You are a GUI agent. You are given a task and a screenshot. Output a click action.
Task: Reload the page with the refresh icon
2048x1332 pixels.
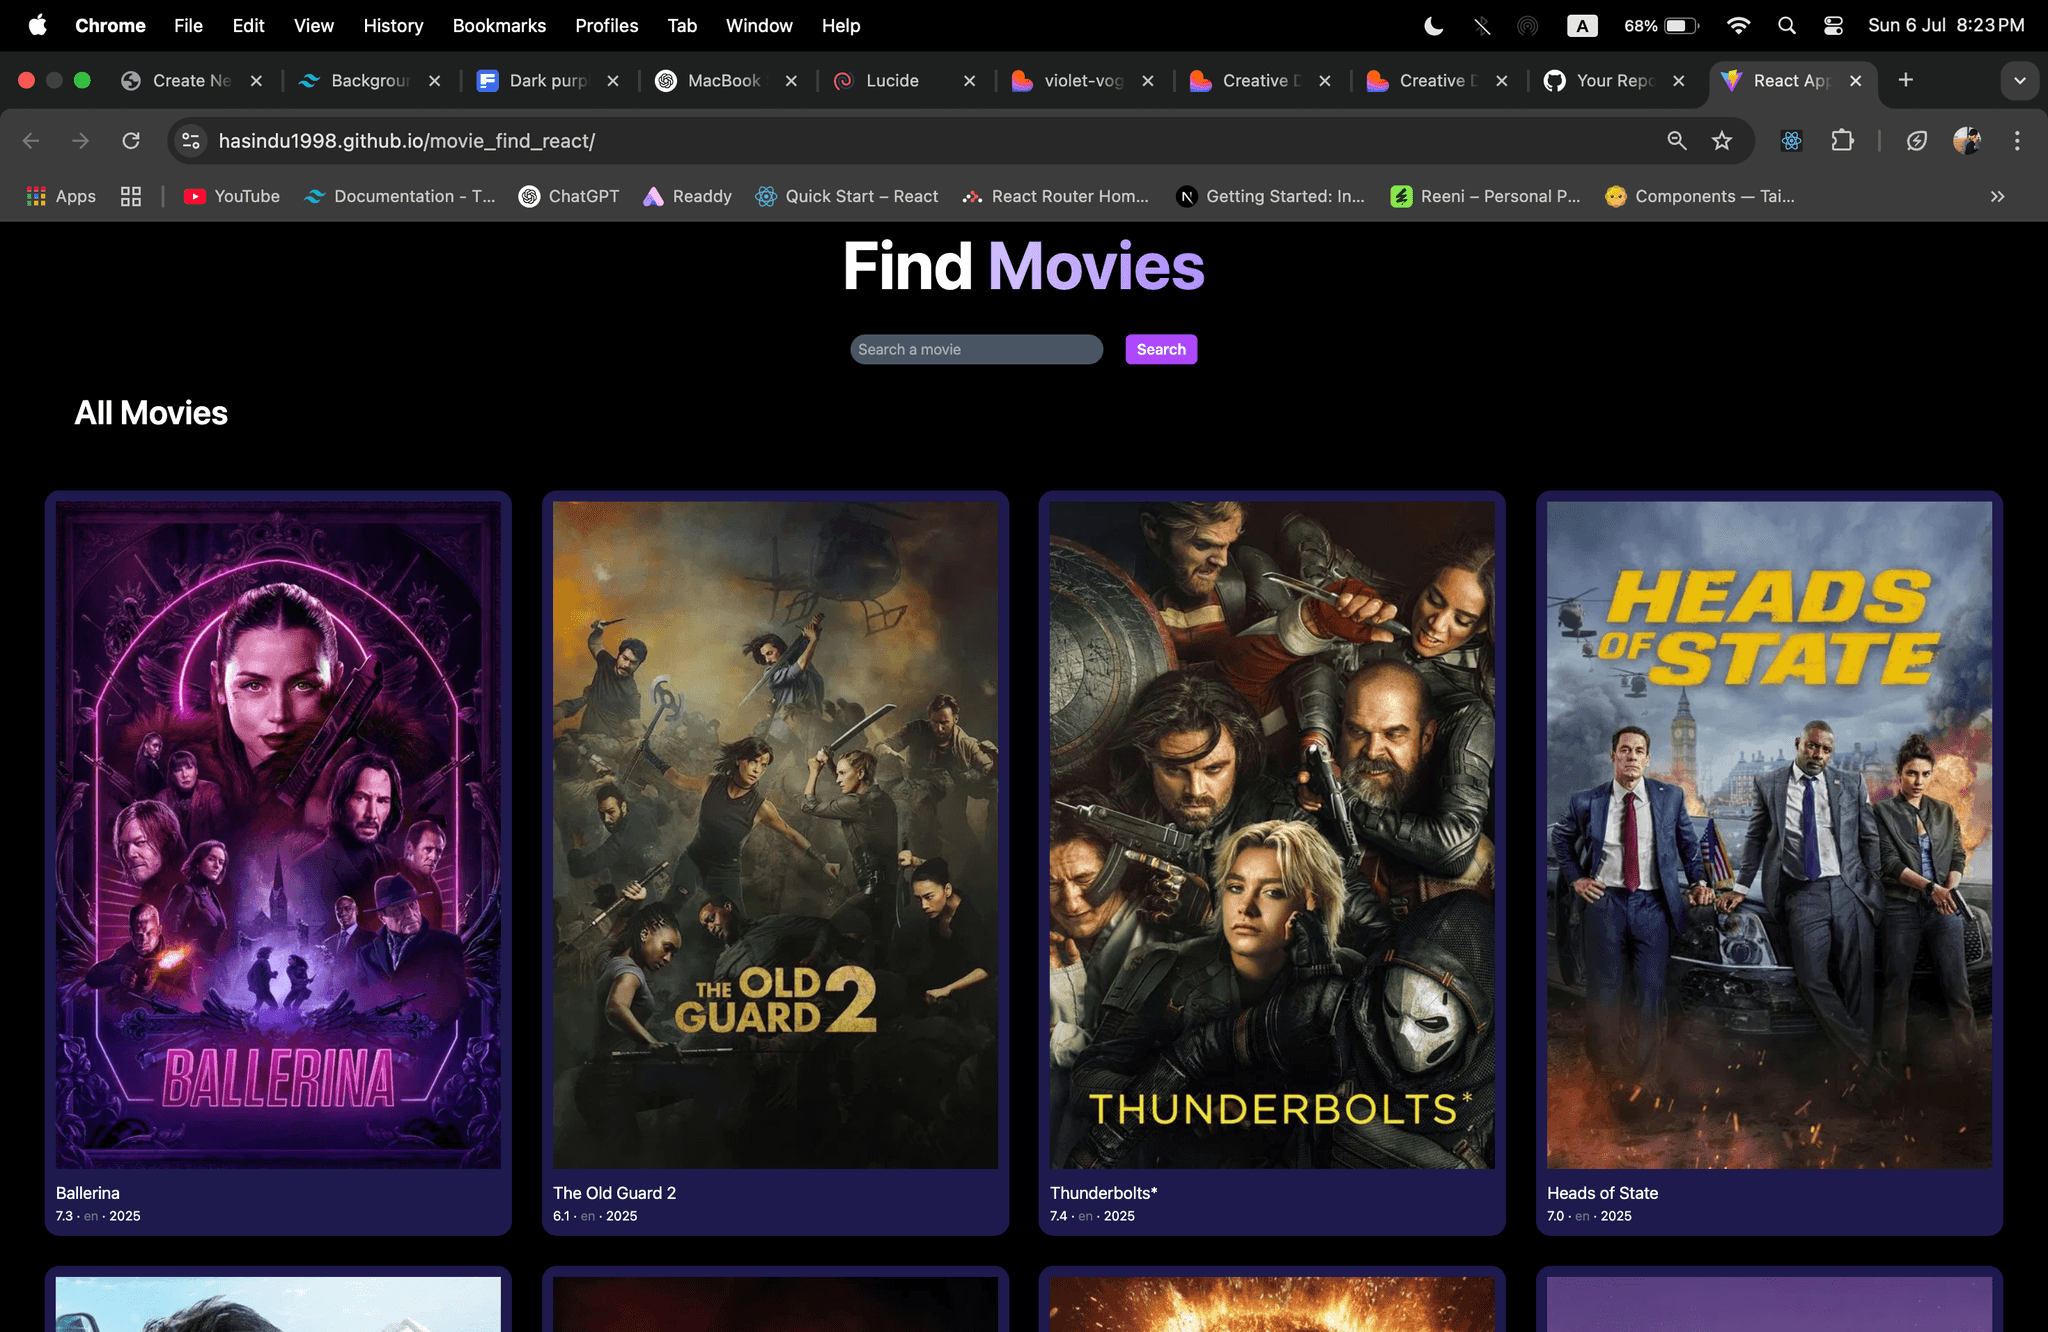pos(130,140)
